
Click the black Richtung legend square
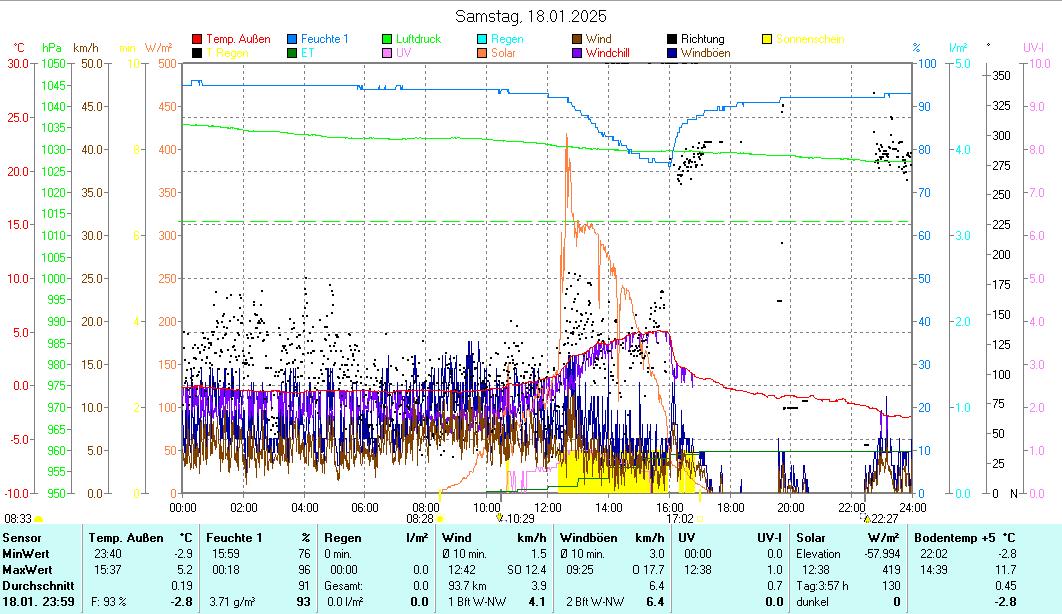[x=672, y=39]
